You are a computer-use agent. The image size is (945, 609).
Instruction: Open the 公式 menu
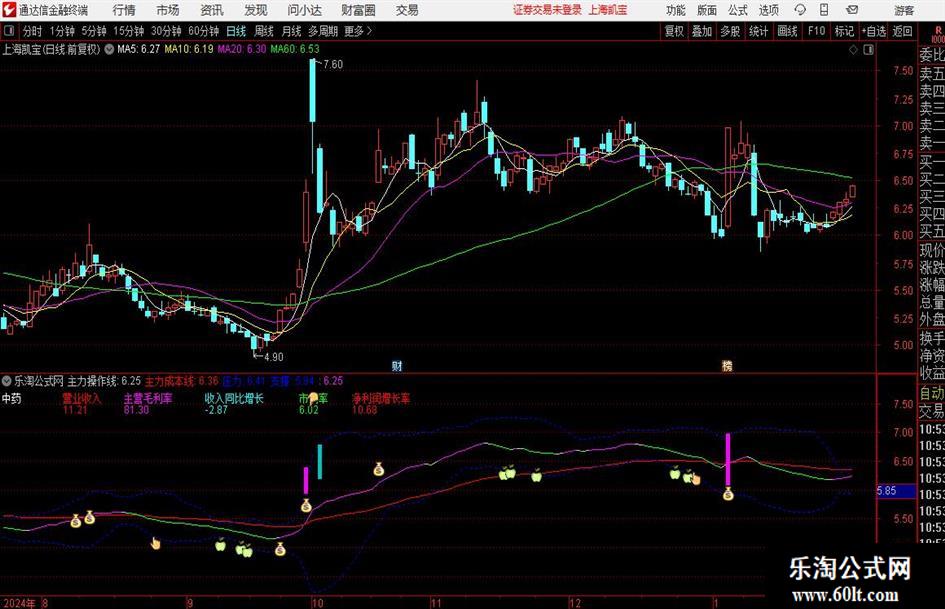point(737,10)
